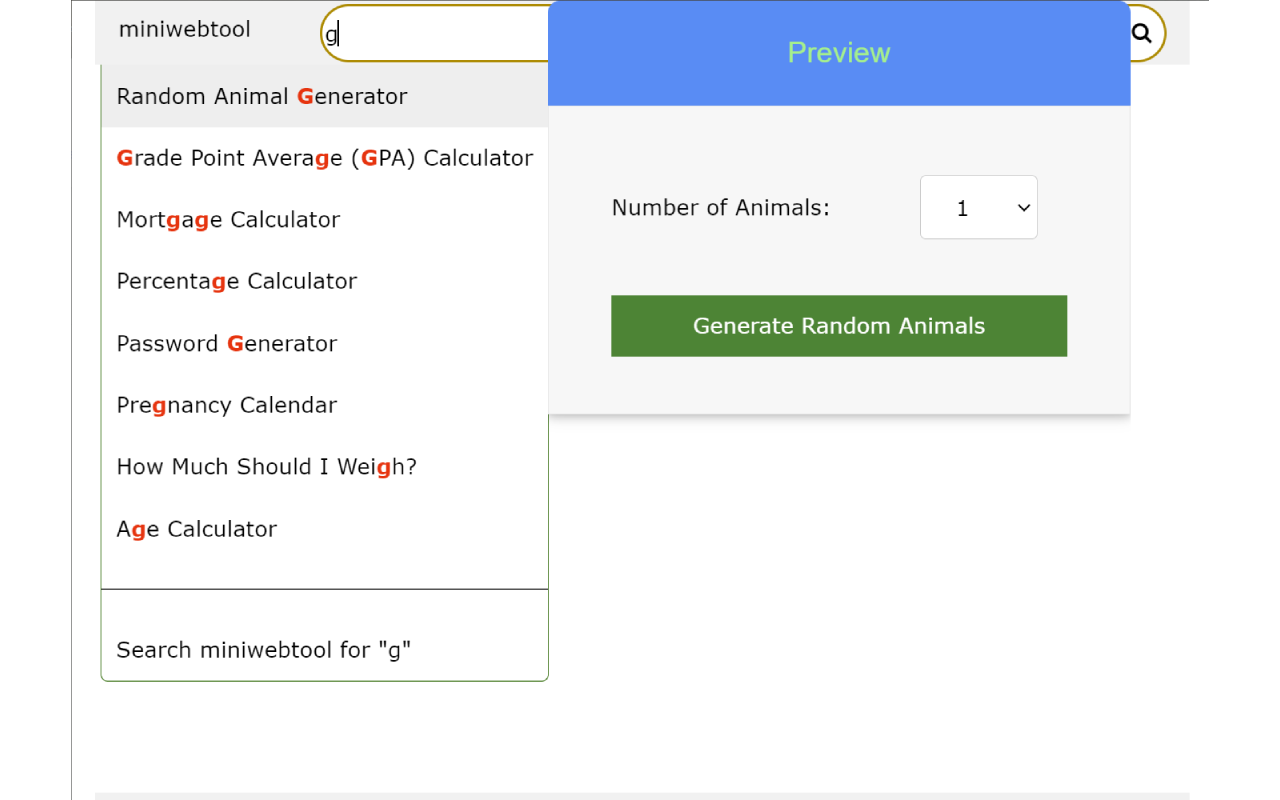Choose "How Much Should I Weigh?" suggestion

click(x=266, y=467)
